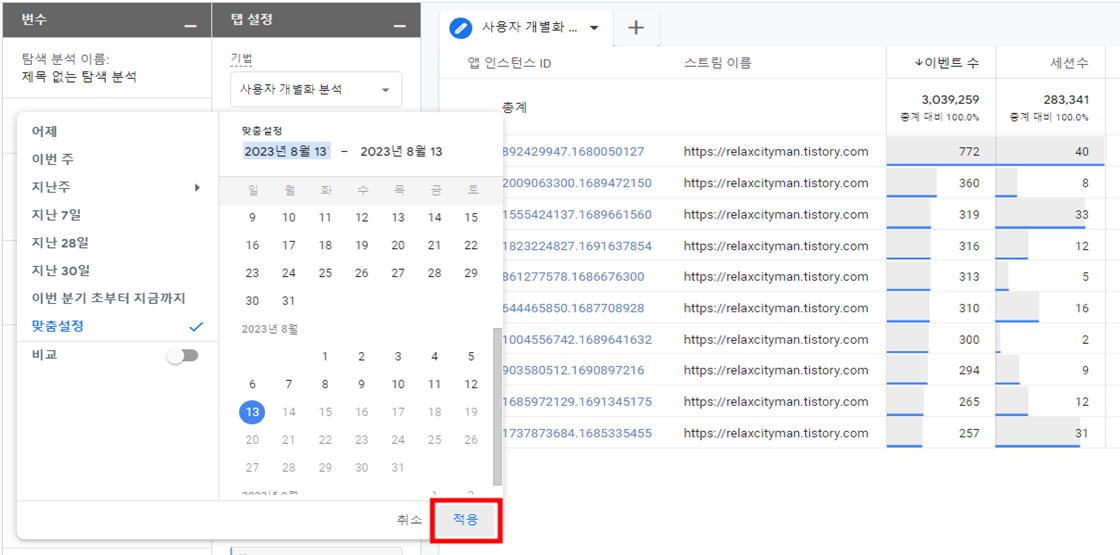The height and width of the screenshot is (555, 1120).
Task: Pick August 12 in the calendar
Action: pyautogui.click(x=471, y=384)
